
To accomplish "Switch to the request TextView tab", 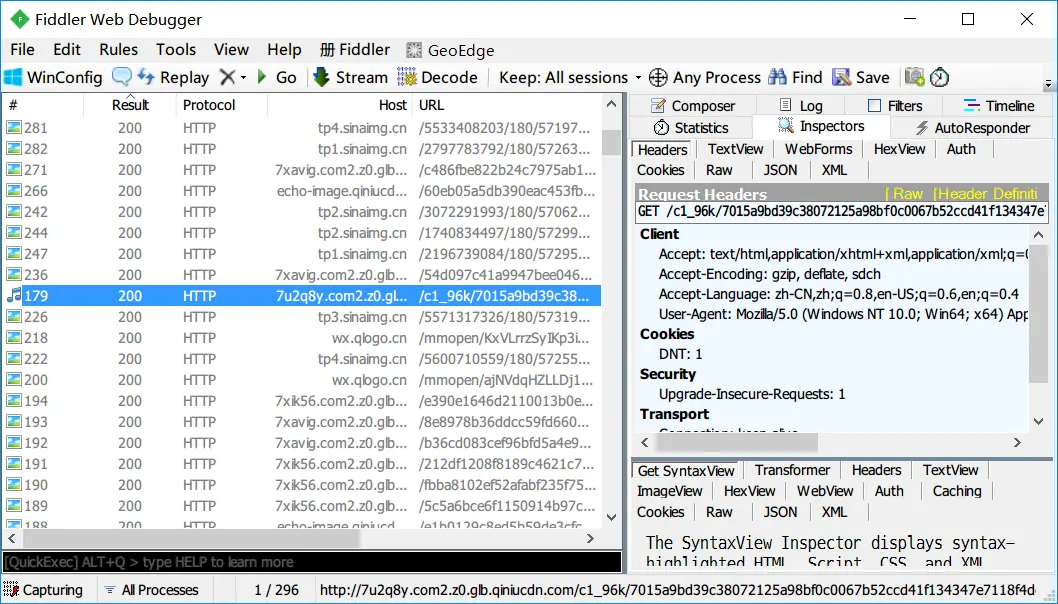I will coord(735,149).
